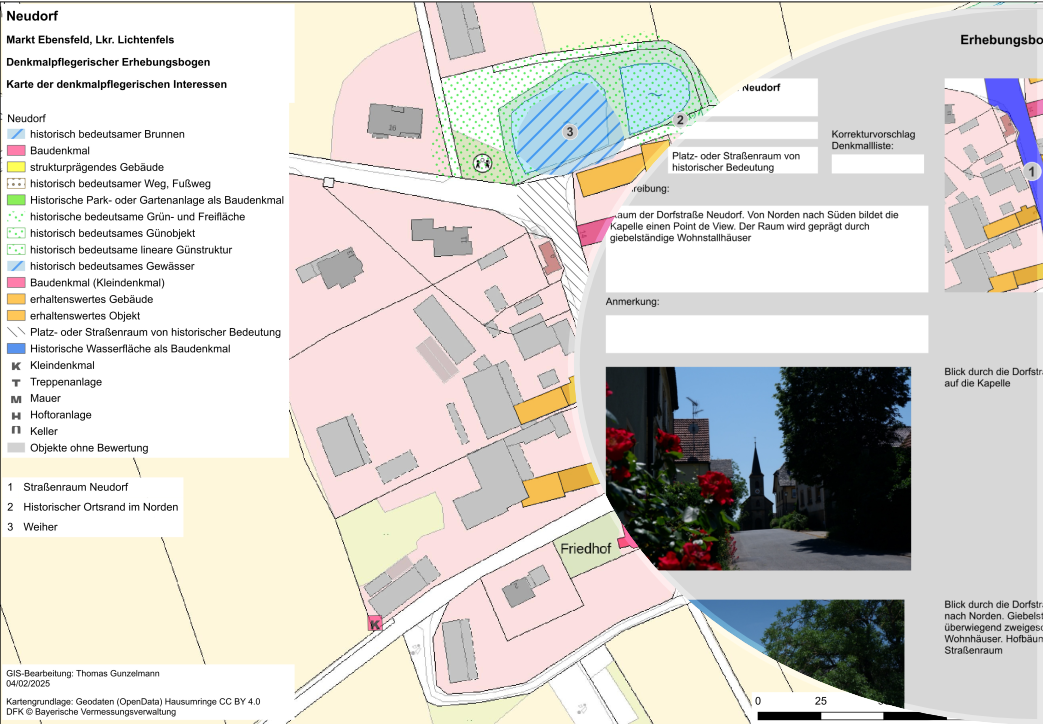Select the green Historische Park- oder Gartenanlage swatch

point(15,200)
